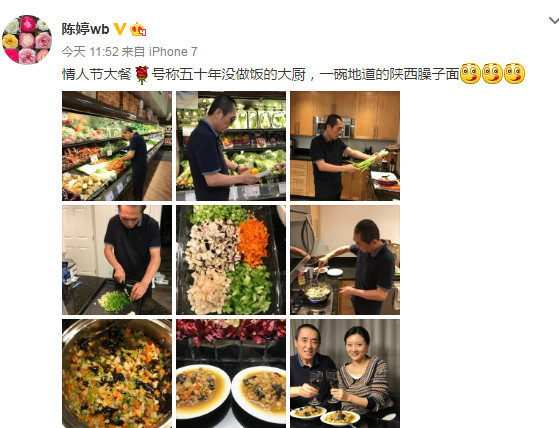Open photo of man chopping green vegetables
This screenshot has height=428, width=559.
point(117,260)
